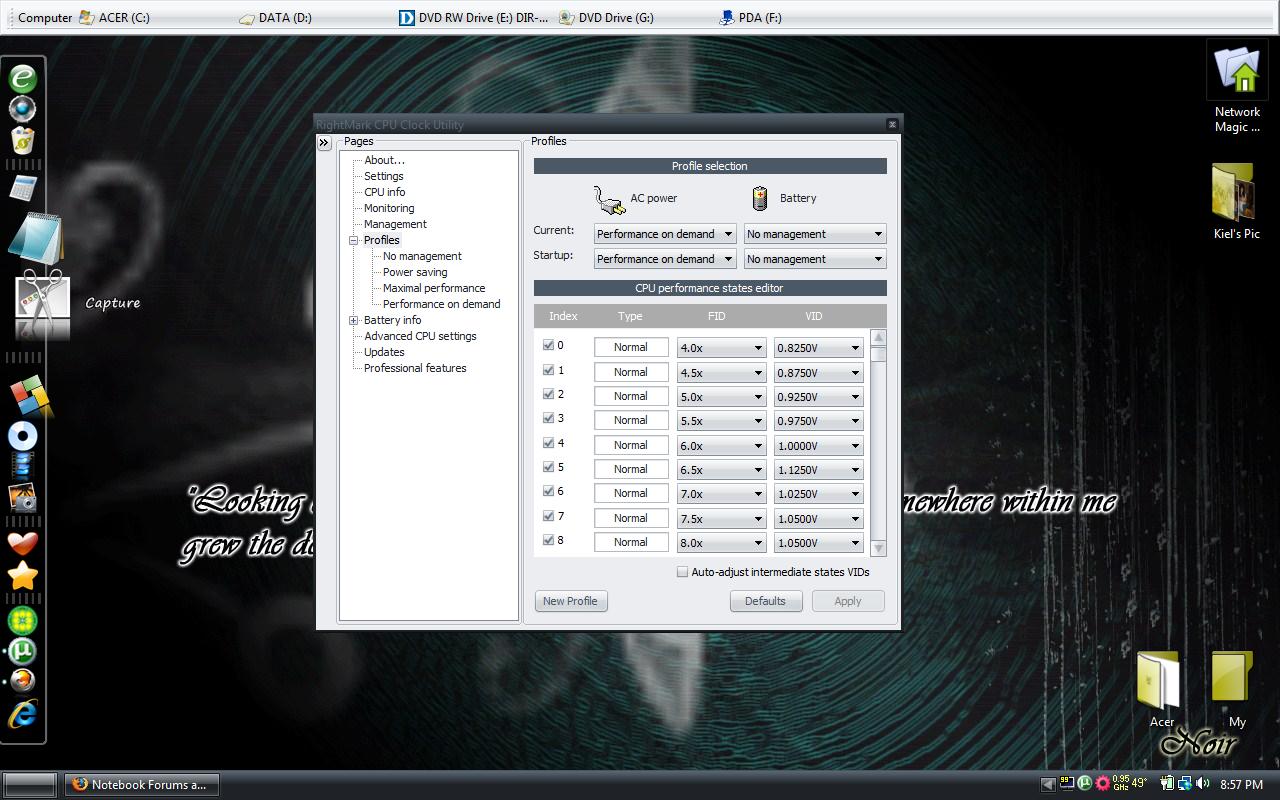Uncheck performance state index 1
This screenshot has height=800, width=1280.
(548, 369)
